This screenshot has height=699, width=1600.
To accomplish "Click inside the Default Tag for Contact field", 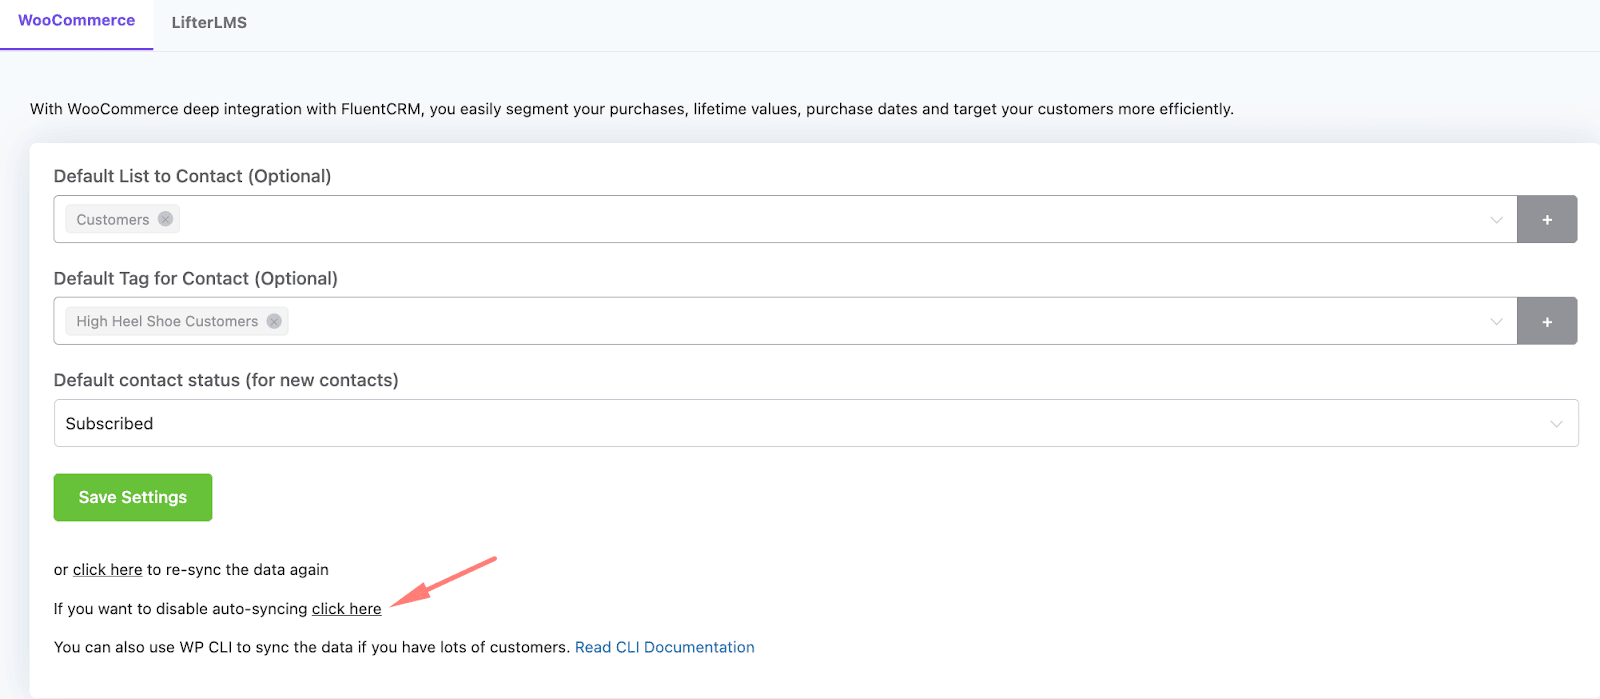I will click(785, 321).
